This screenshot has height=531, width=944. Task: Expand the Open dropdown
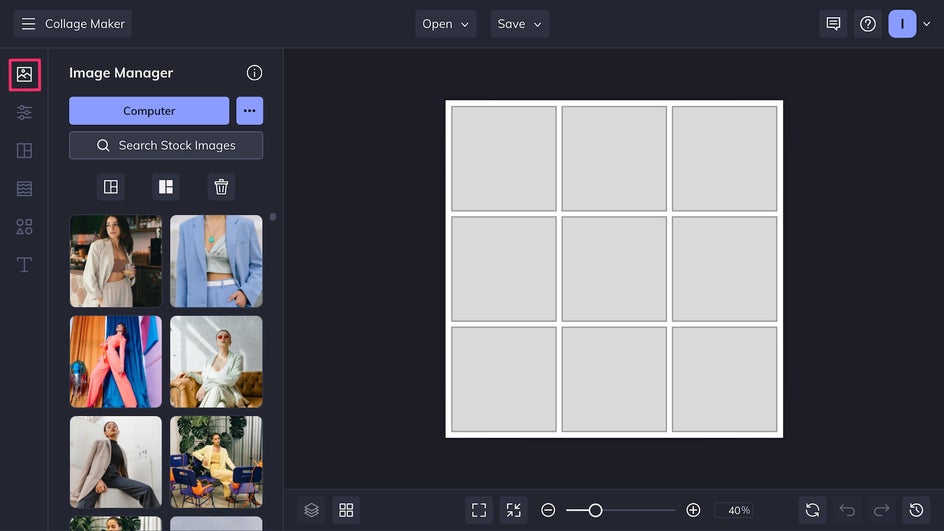[446, 24]
